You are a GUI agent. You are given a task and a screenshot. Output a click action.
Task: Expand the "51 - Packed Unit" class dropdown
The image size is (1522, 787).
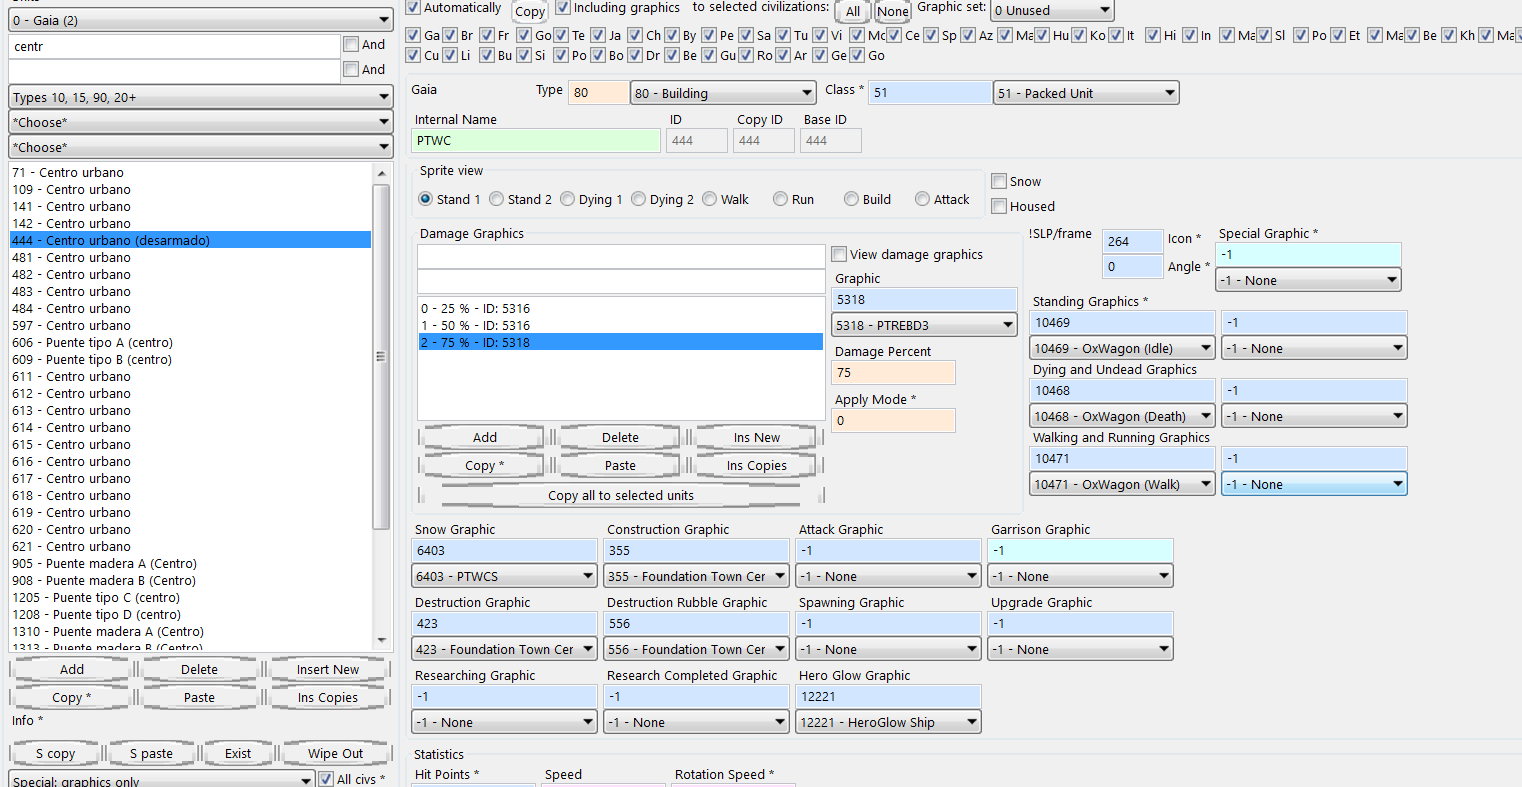pos(1085,93)
